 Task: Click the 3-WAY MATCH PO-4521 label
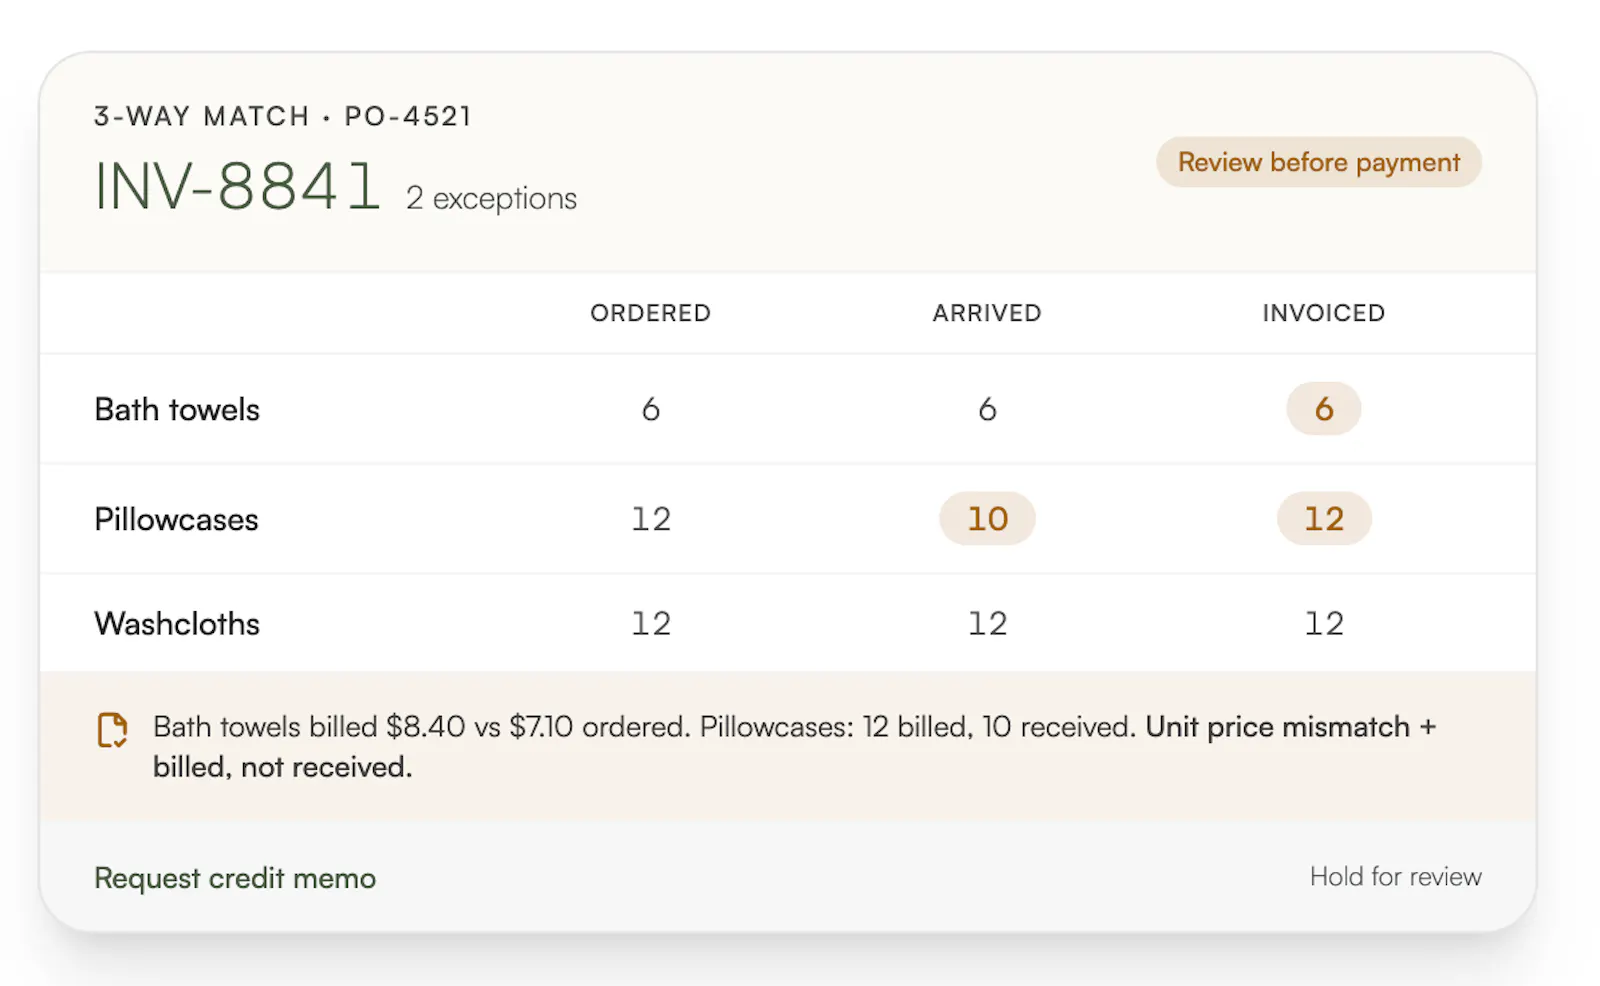[282, 116]
